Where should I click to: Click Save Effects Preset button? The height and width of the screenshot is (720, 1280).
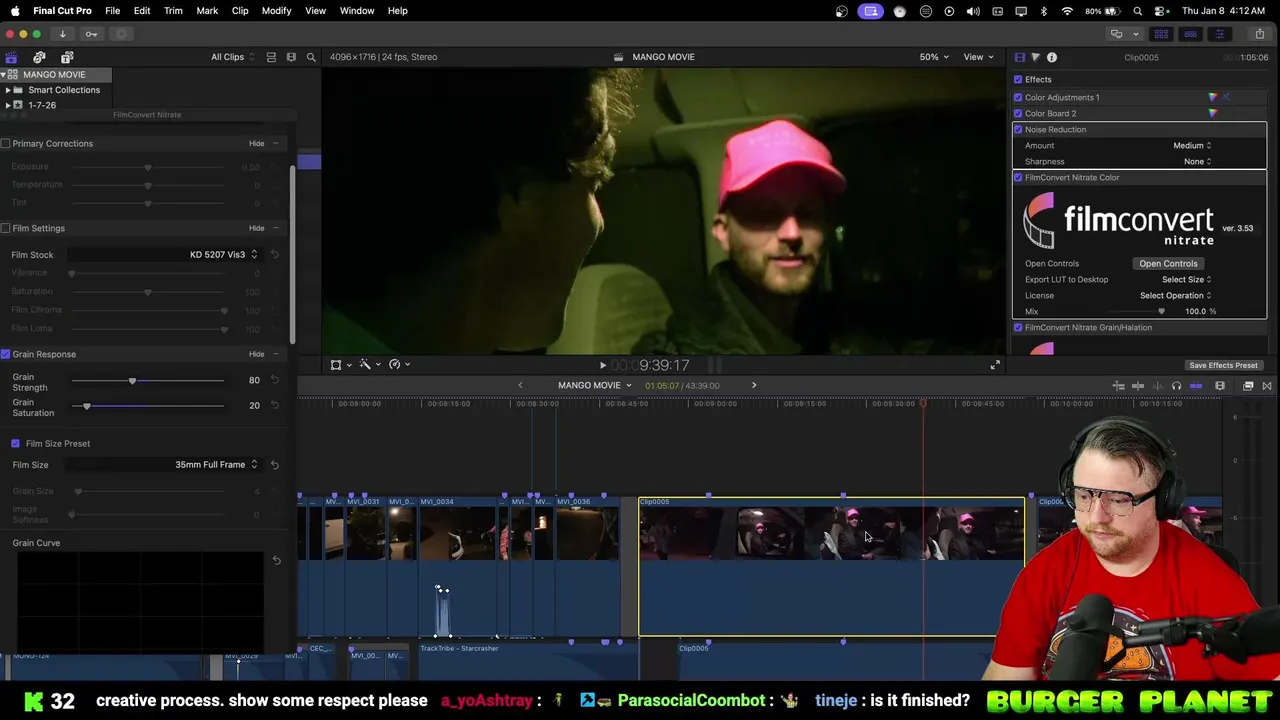click(1223, 365)
